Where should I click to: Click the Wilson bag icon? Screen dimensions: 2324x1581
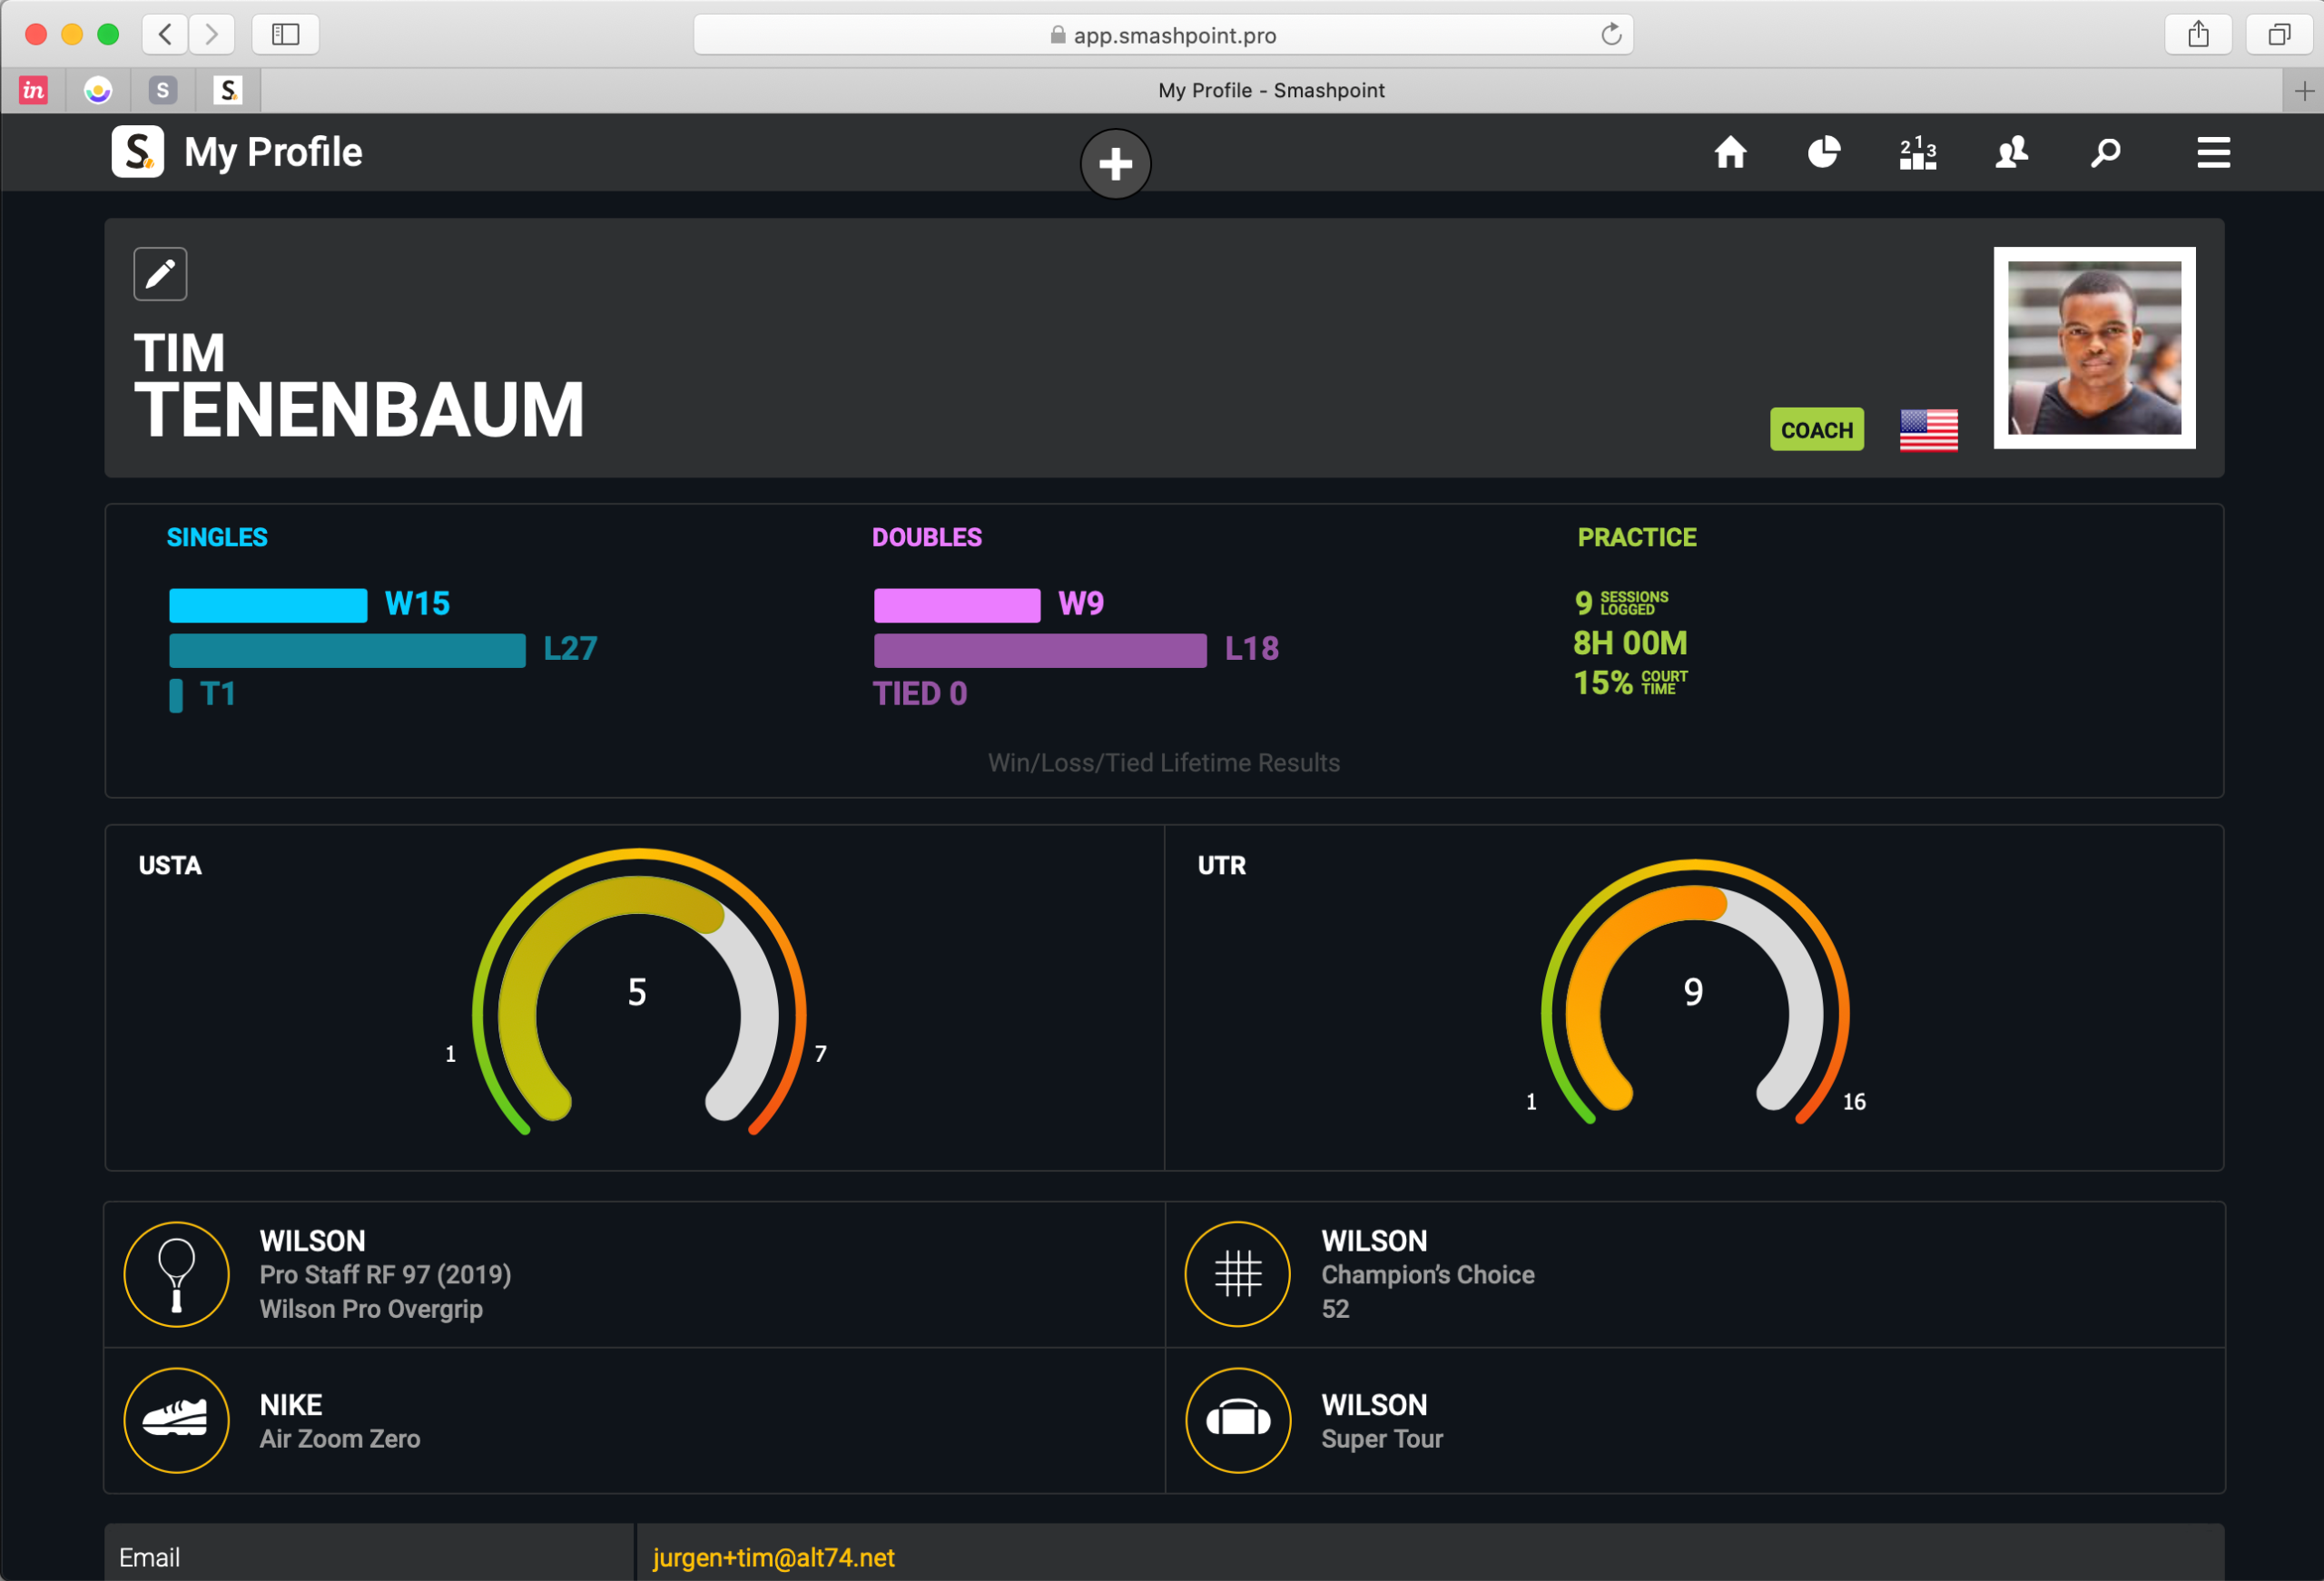pyautogui.click(x=1237, y=1420)
